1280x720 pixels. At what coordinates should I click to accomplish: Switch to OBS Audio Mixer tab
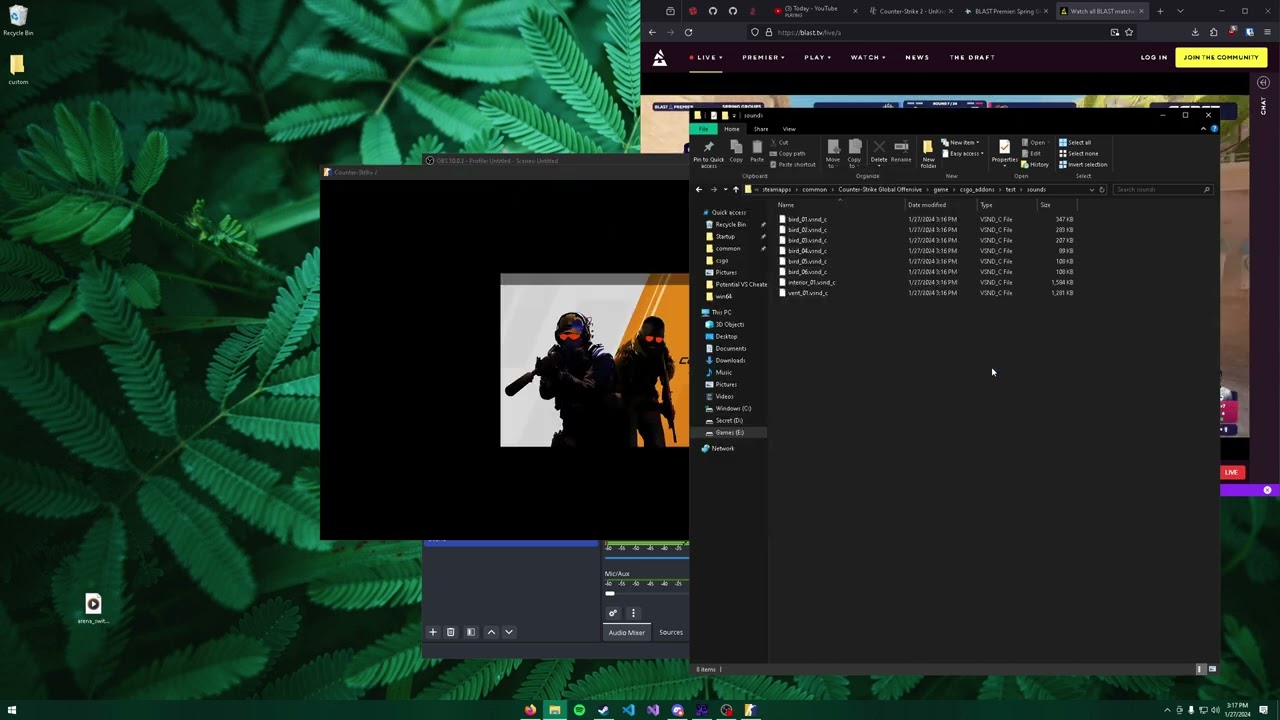[627, 632]
